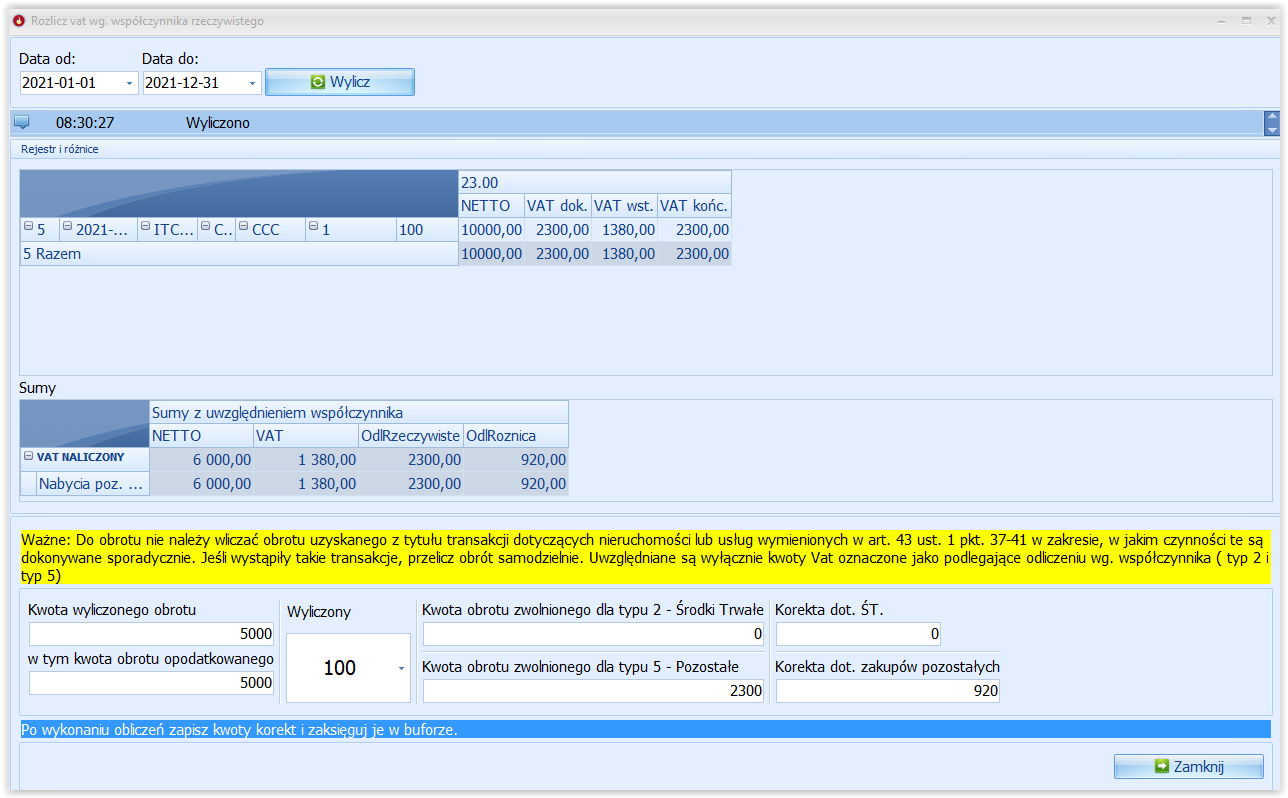Click the 920,00 cell in VAT NALICZONY row
Image resolution: width=1288 pixels, height=798 pixels.
pyautogui.click(x=516, y=459)
